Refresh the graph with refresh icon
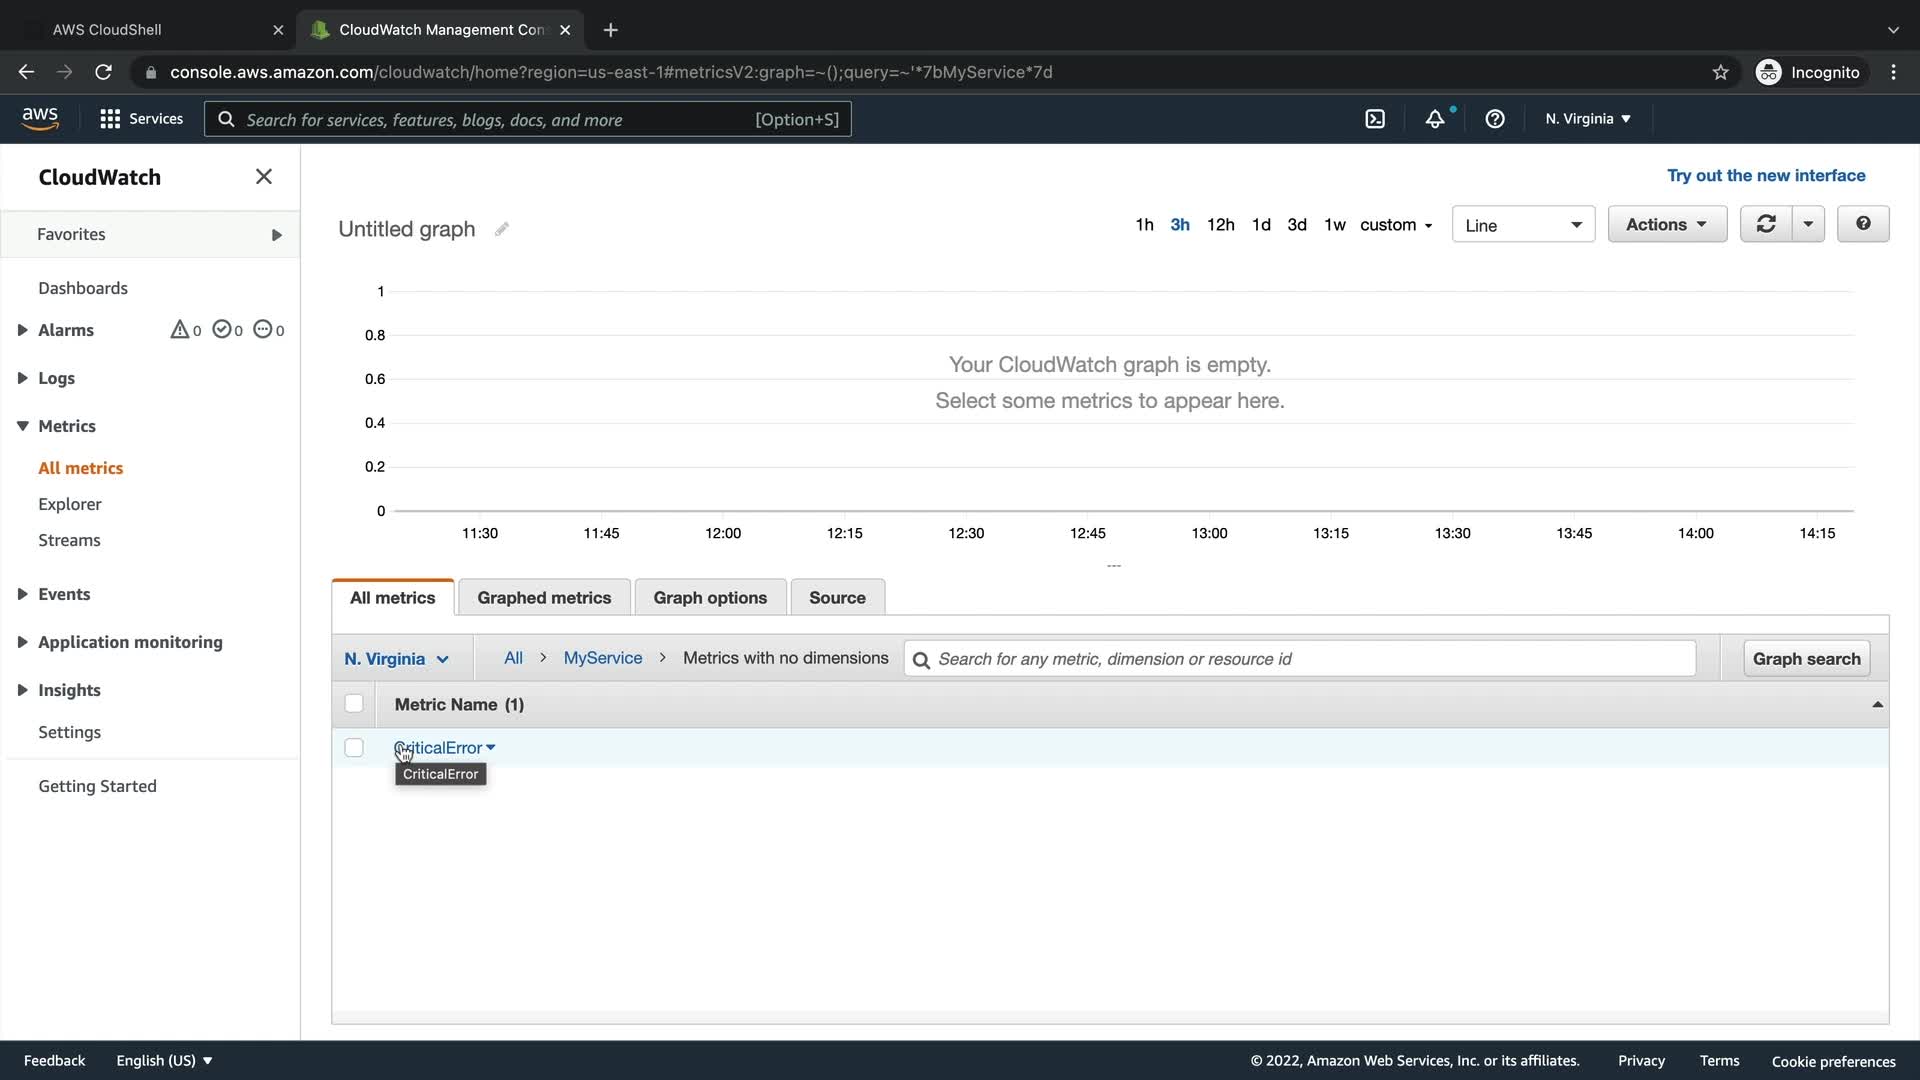 point(1766,224)
